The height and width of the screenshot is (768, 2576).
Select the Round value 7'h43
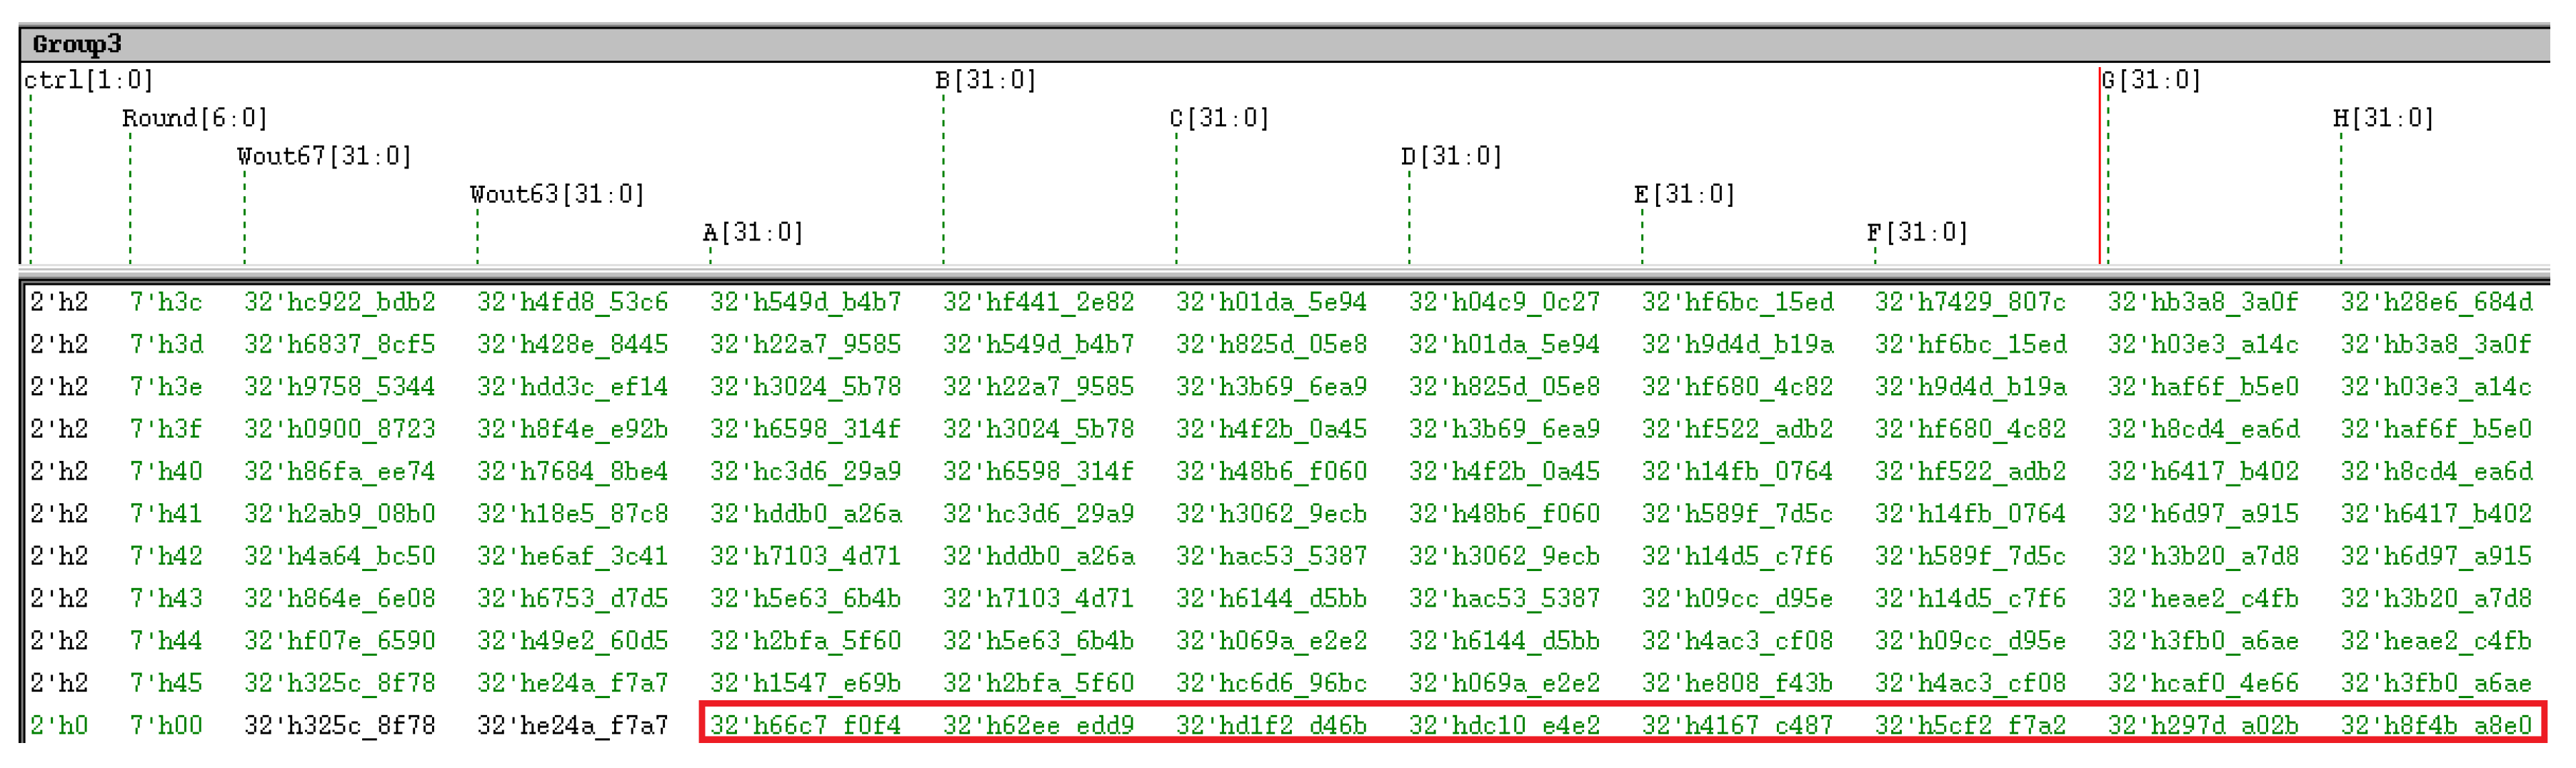pyautogui.click(x=166, y=598)
